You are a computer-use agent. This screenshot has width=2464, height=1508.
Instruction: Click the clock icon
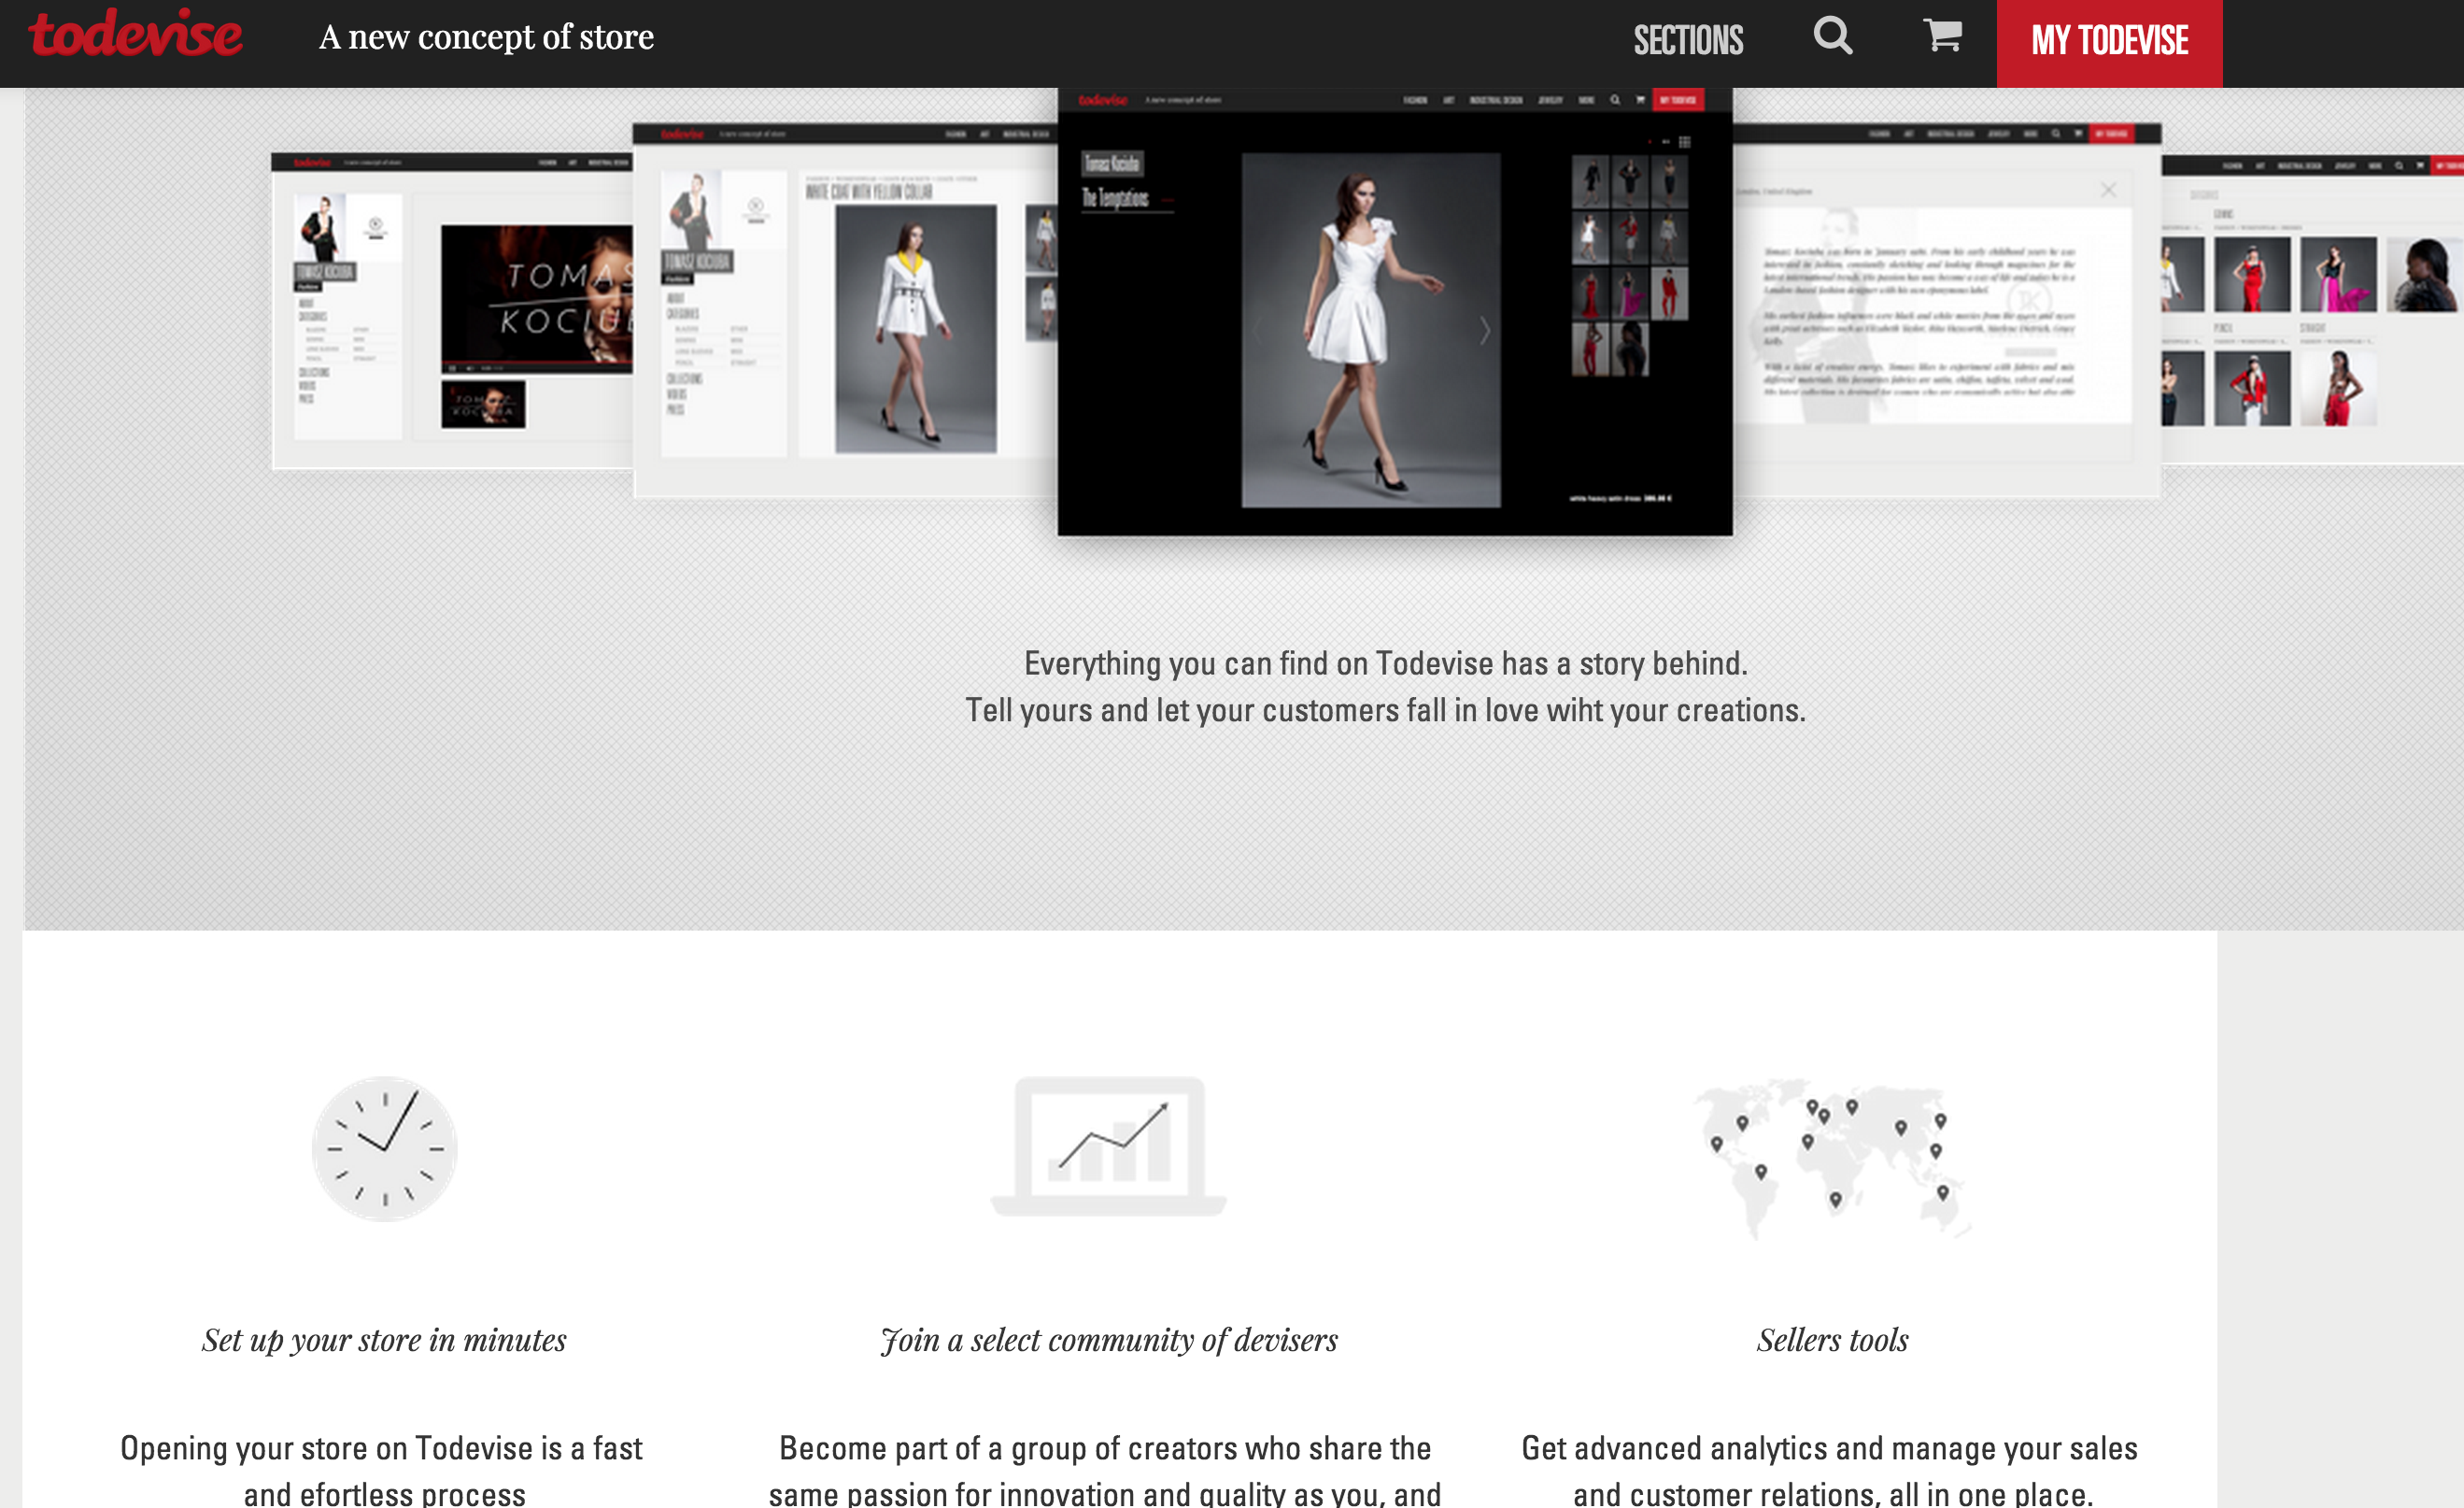[385, 1149]
